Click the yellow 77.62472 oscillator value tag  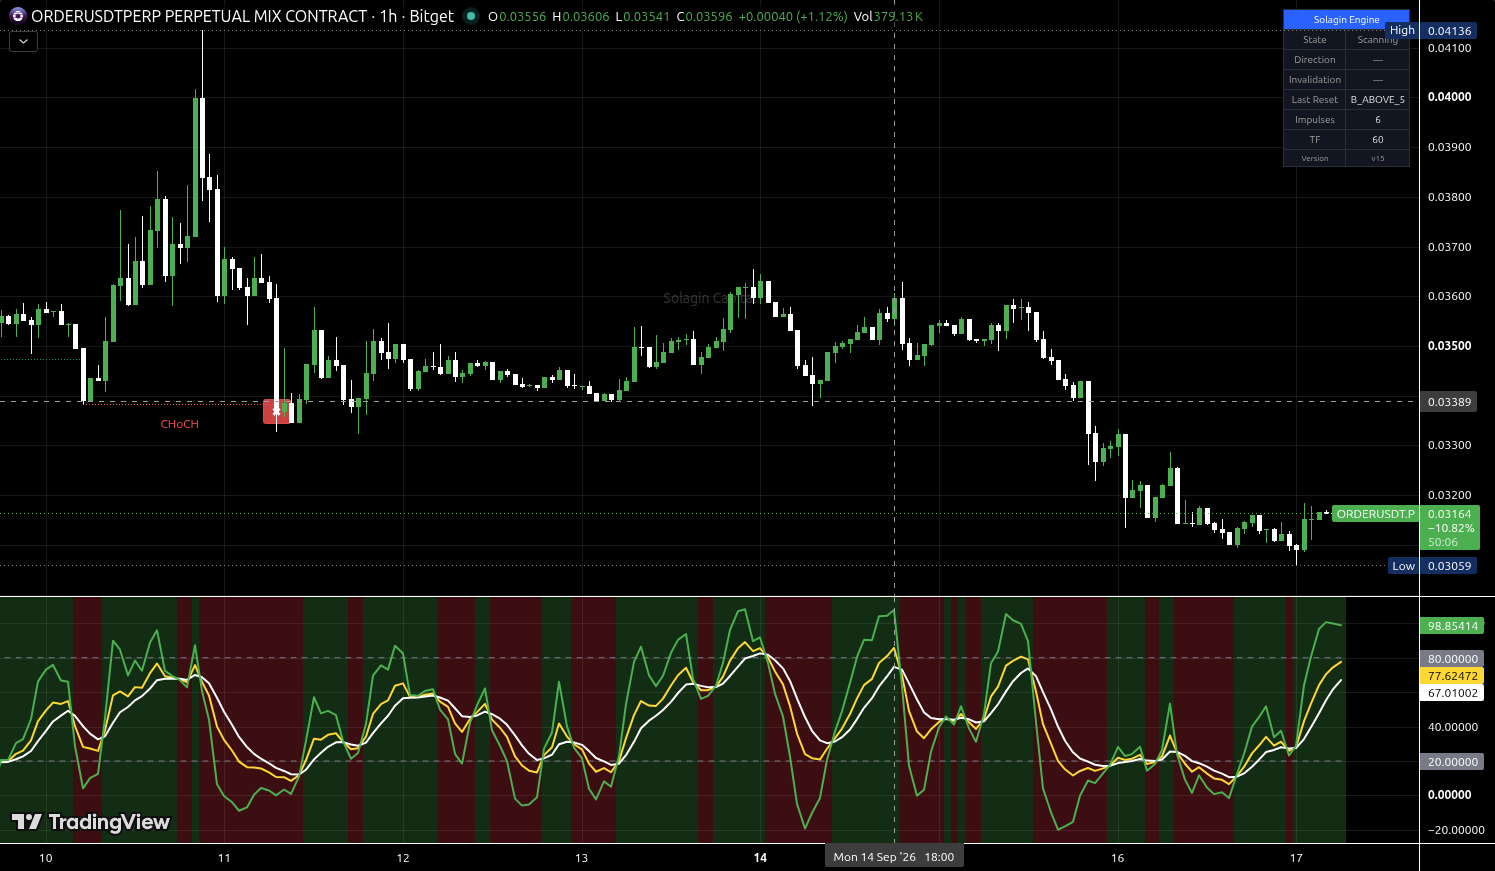pos(1452,676)
